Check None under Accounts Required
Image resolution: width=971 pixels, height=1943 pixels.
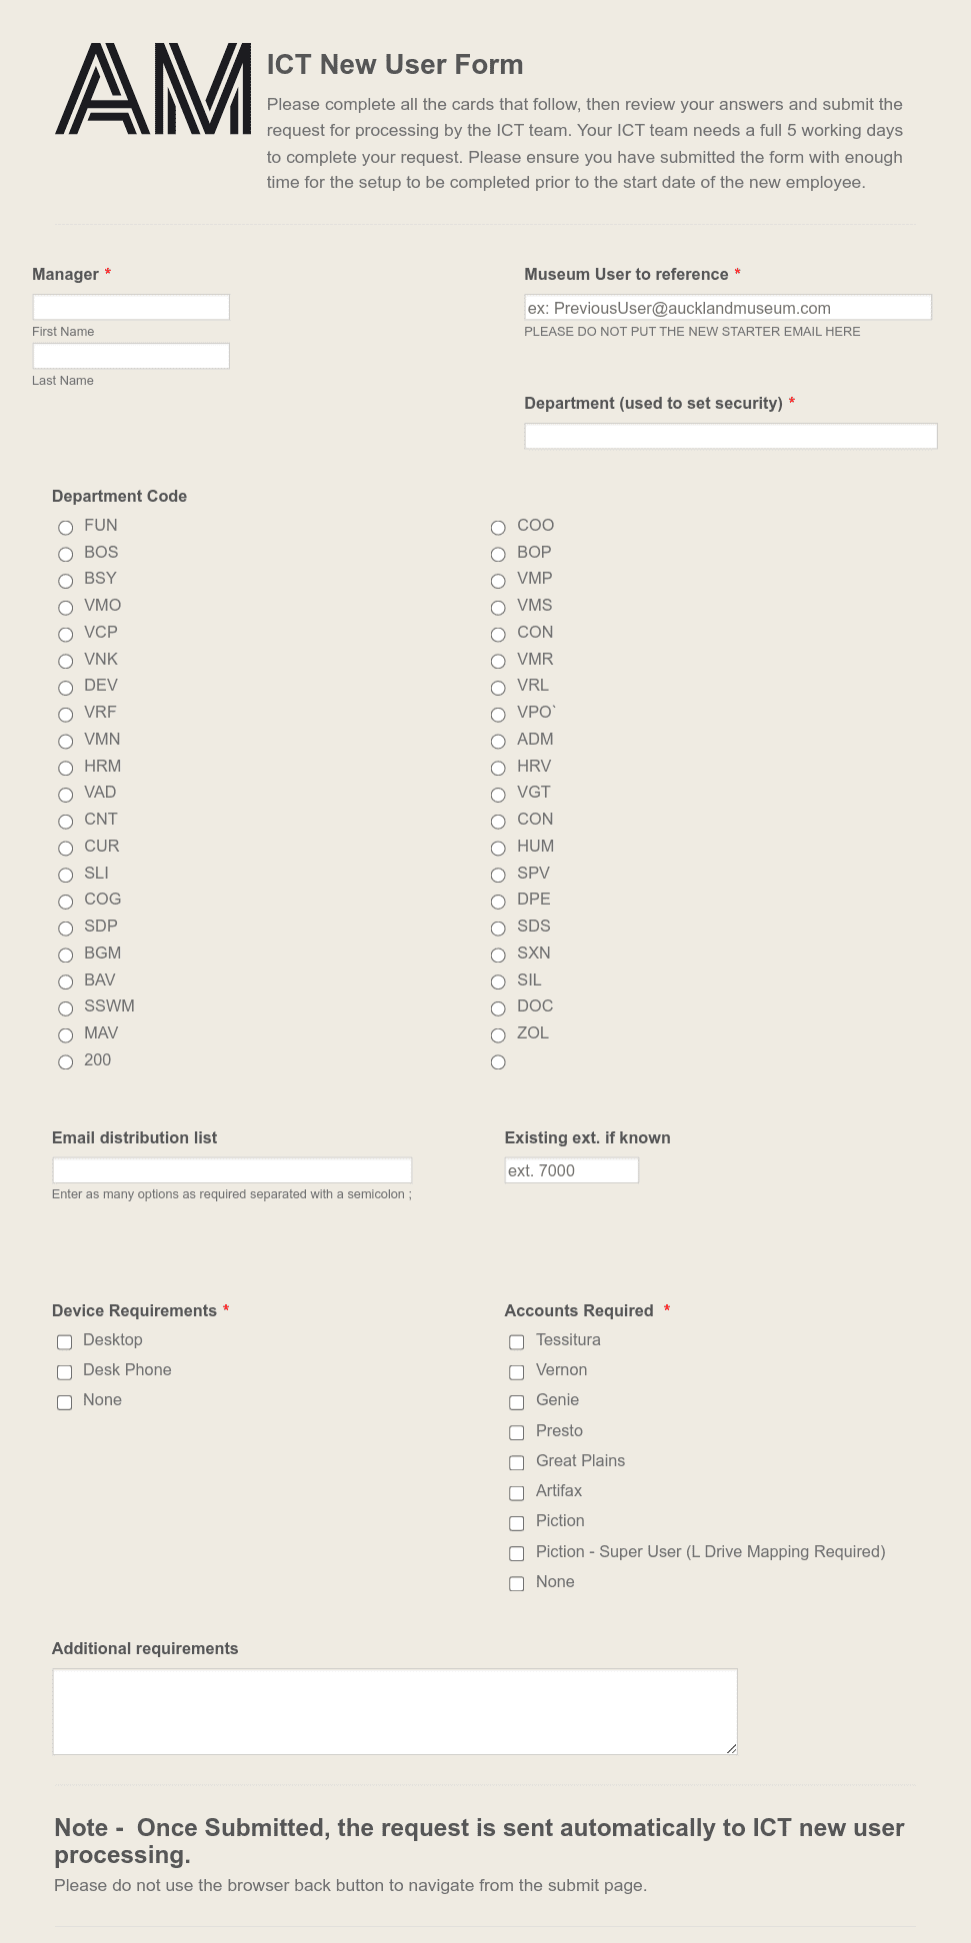pyautogui.click(x=516, y=1583)
